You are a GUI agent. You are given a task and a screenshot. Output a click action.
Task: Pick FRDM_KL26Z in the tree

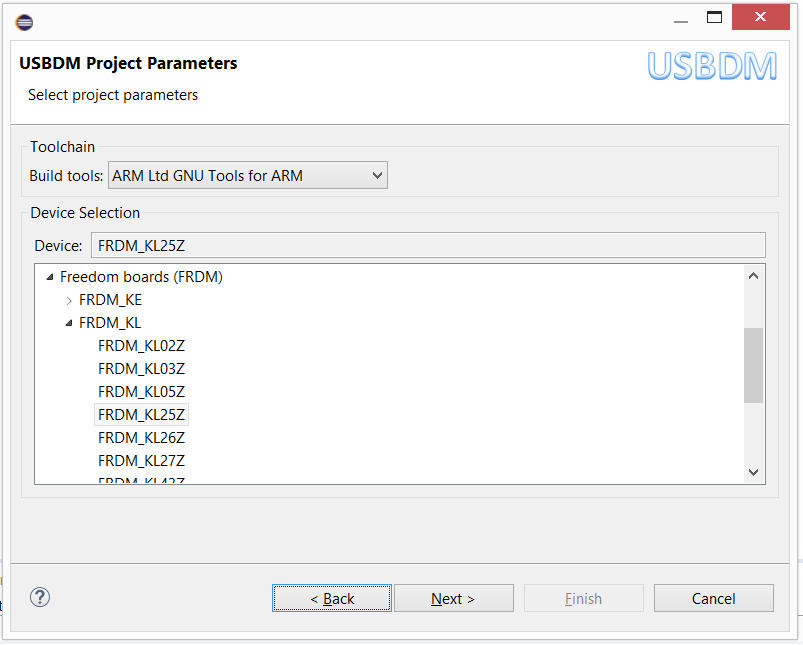pos(141,438)
